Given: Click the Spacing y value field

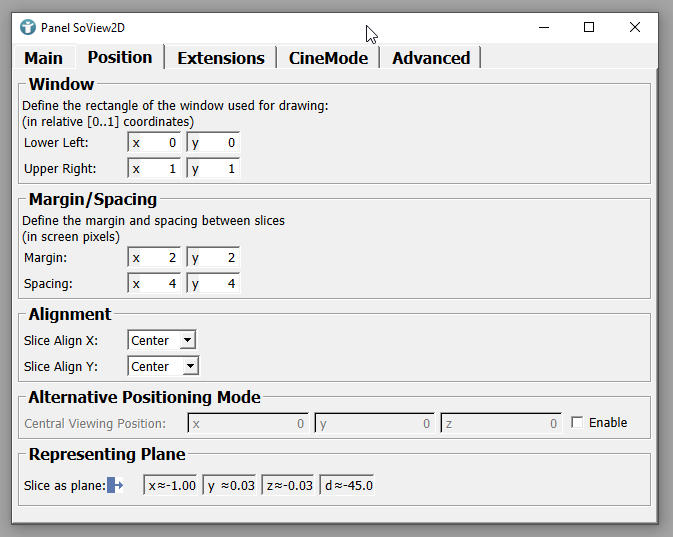Looking at the screenshot, I should [213, 284].
